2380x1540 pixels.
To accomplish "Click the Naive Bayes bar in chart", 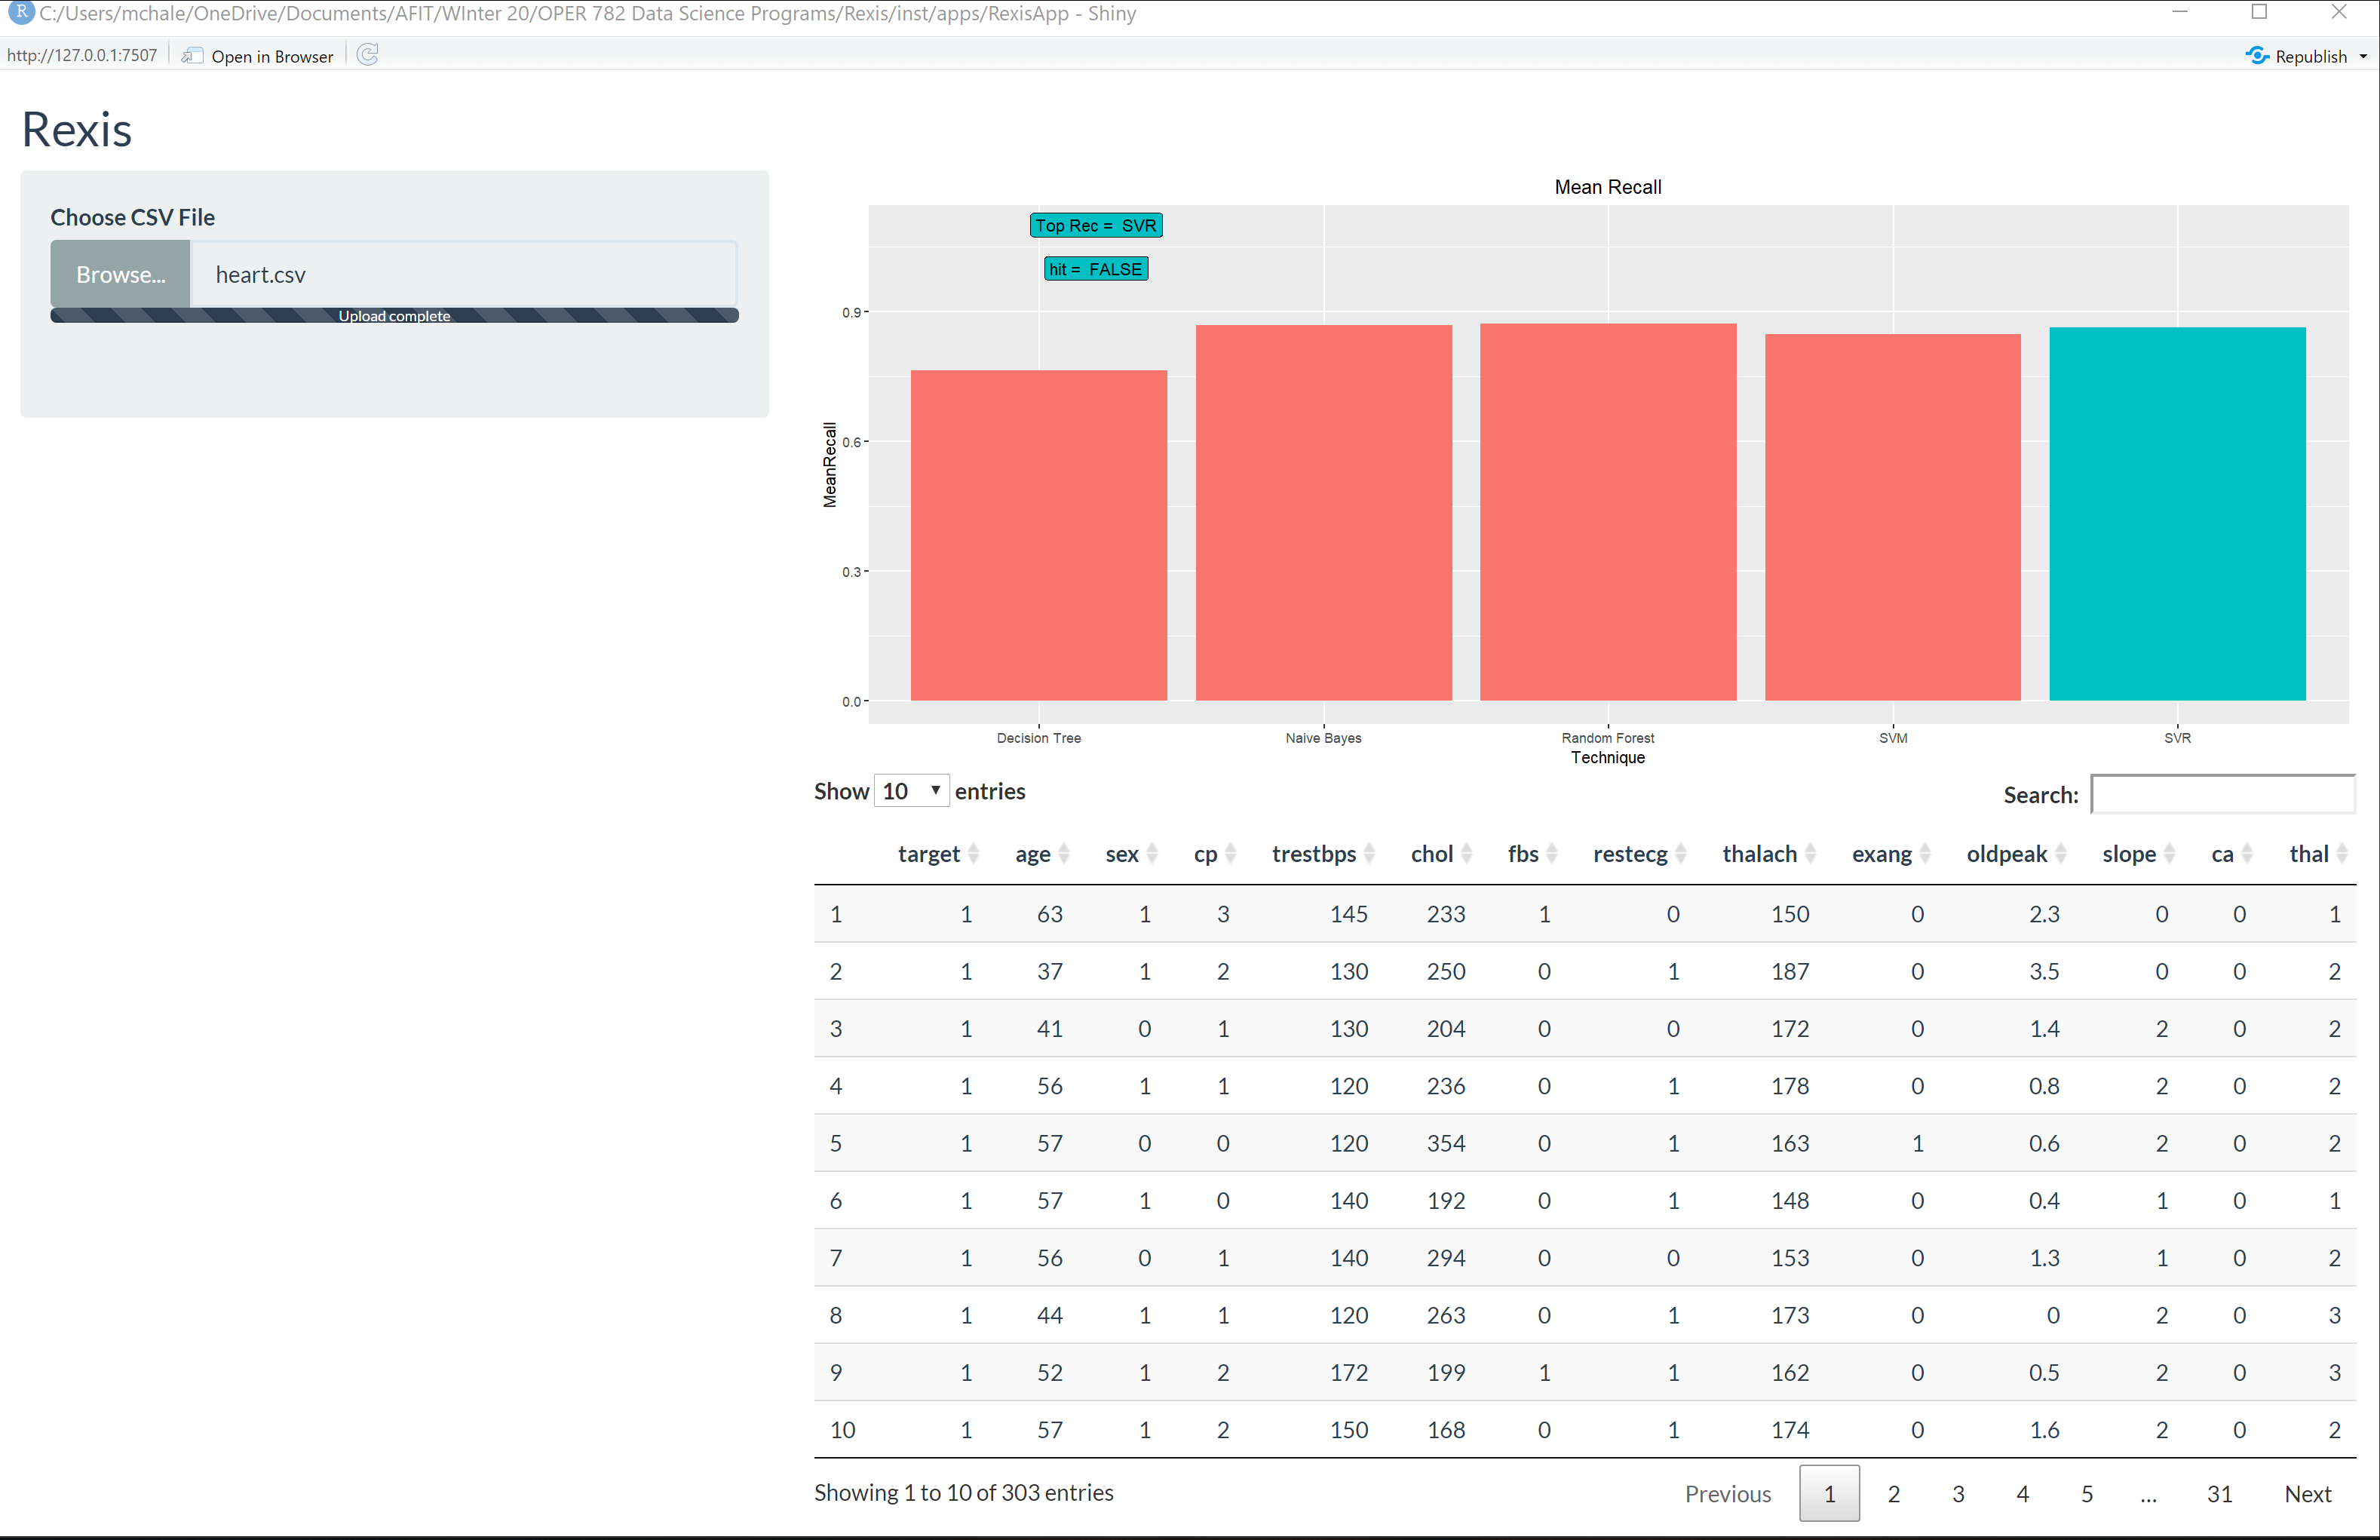I will pyautogui.click(x=1323, y=513).
